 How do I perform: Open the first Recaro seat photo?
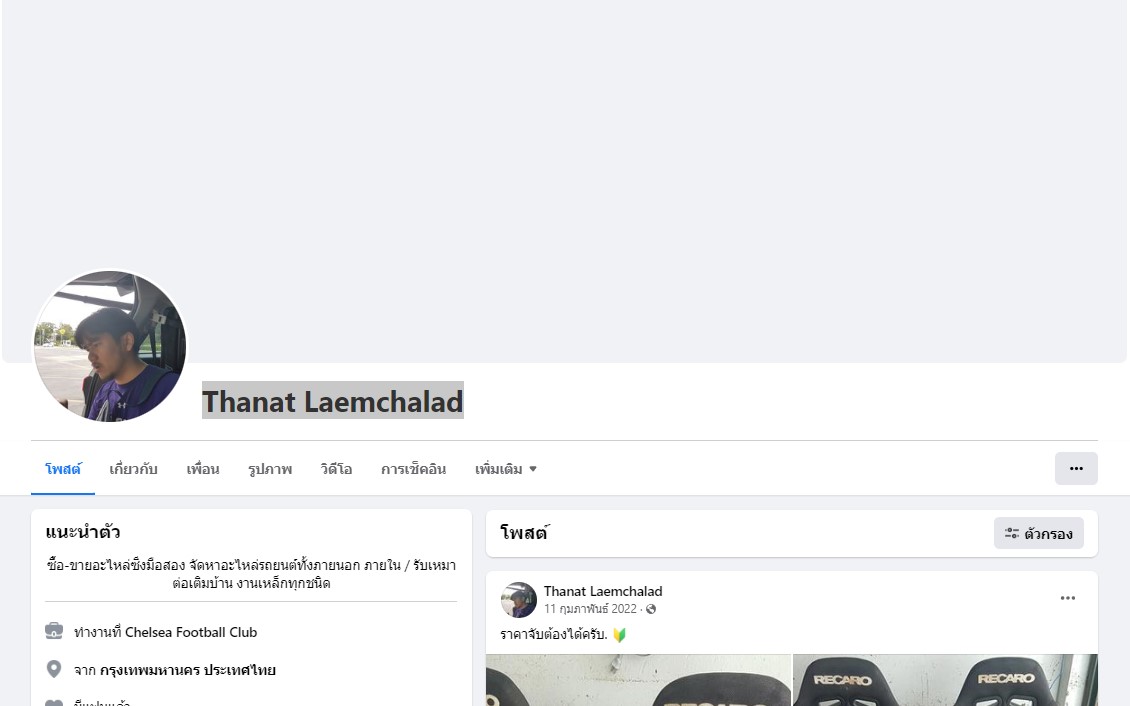tap(639, 680)
